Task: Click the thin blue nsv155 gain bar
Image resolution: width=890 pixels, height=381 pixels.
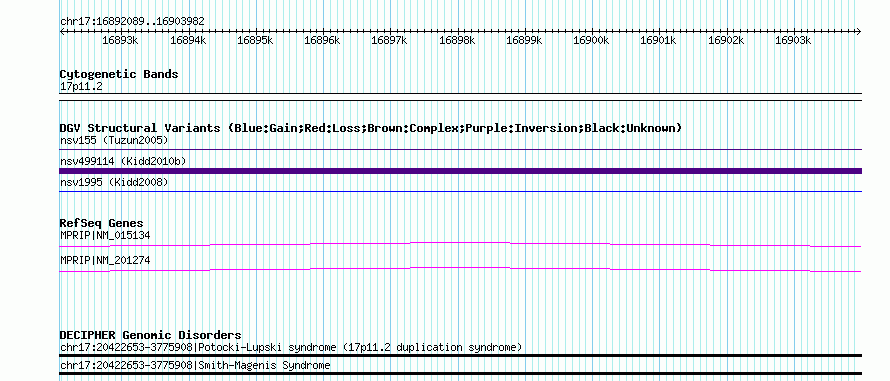Action: click(460, 150)
